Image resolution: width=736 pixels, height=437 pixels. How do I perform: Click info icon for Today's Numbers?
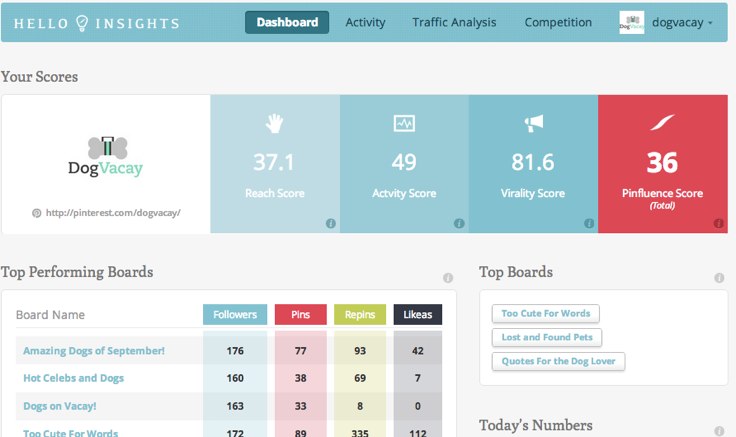tap(719, 431)
